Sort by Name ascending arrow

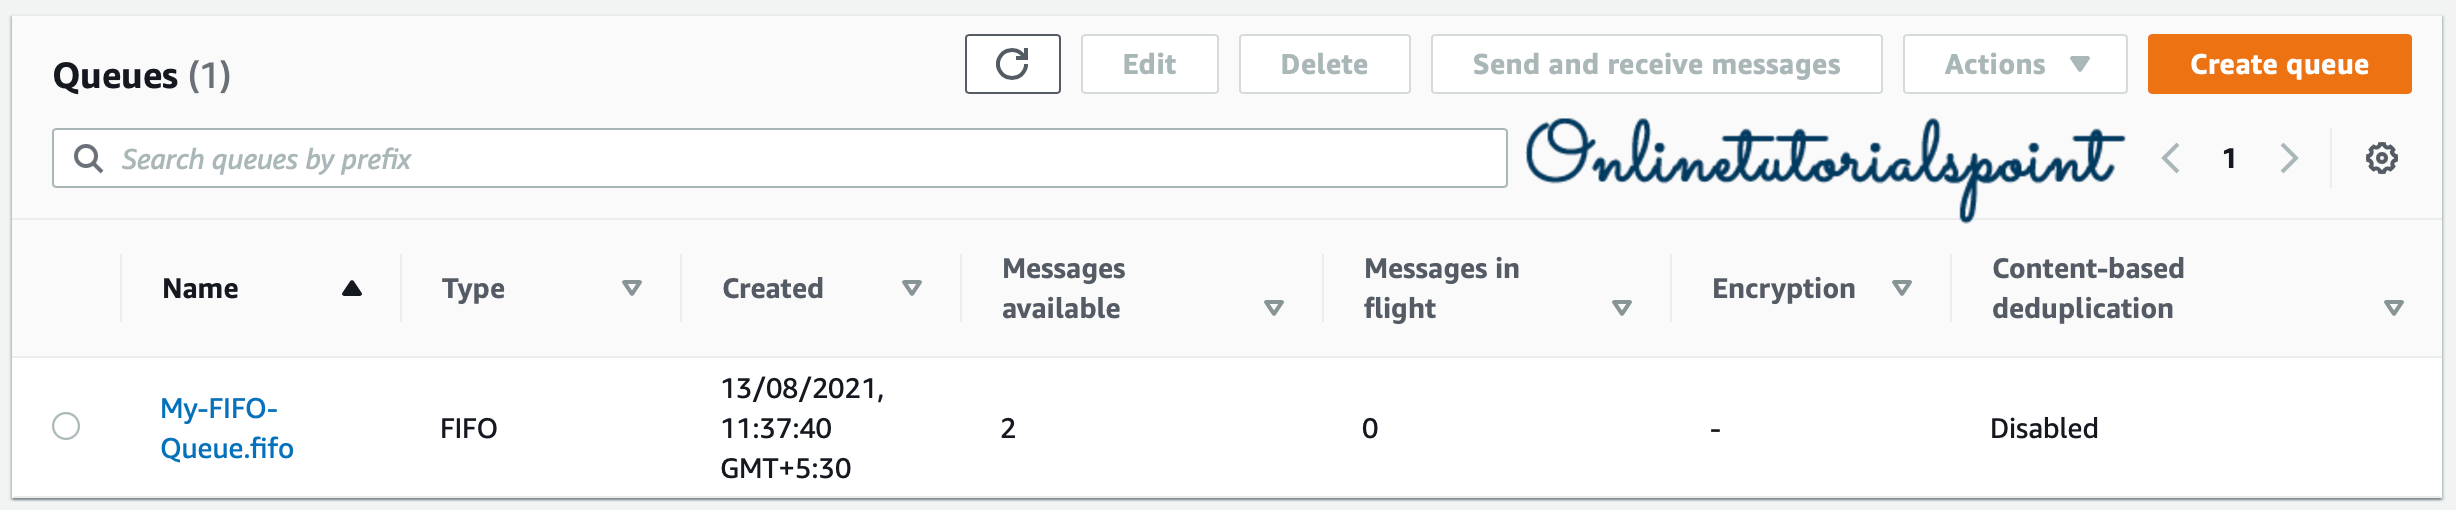[351, 289]
